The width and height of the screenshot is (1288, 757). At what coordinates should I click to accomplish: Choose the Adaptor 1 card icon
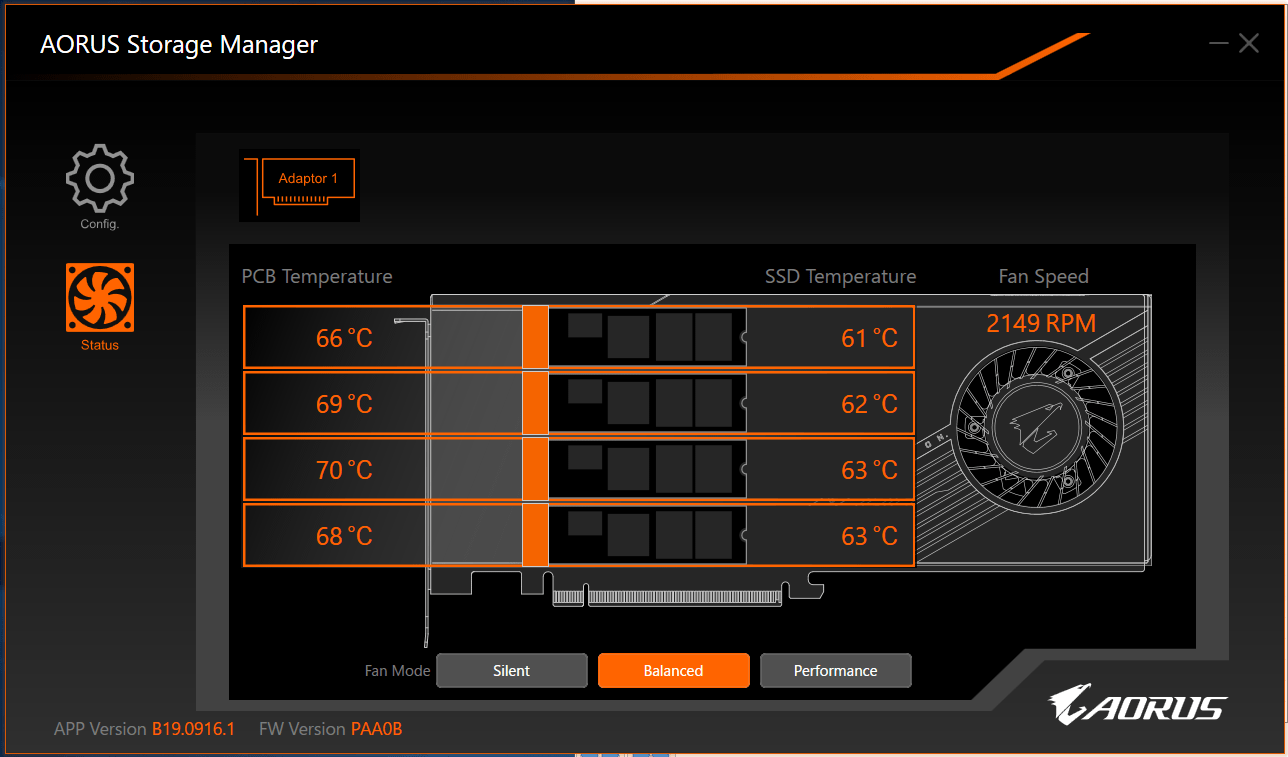(x=299, y=185)
